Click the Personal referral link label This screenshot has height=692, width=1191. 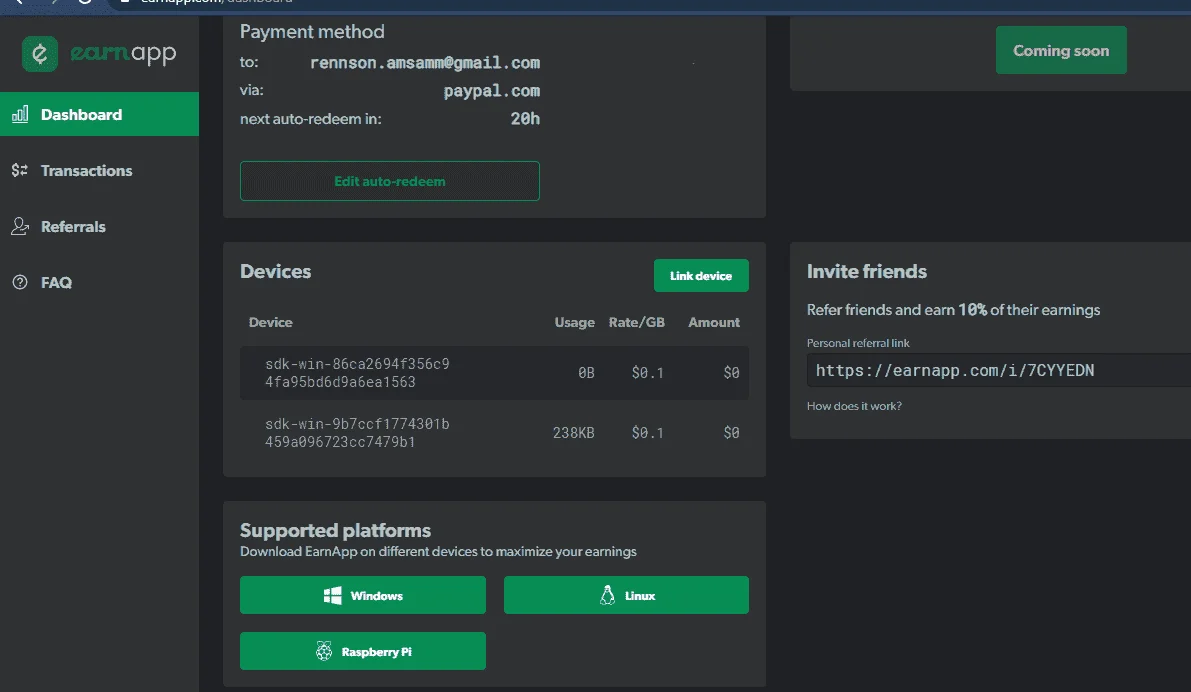point(858,343)
